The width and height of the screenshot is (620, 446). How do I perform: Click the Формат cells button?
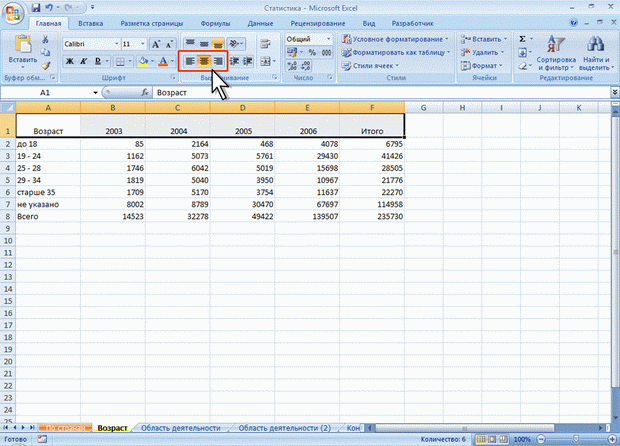(481, 66)
